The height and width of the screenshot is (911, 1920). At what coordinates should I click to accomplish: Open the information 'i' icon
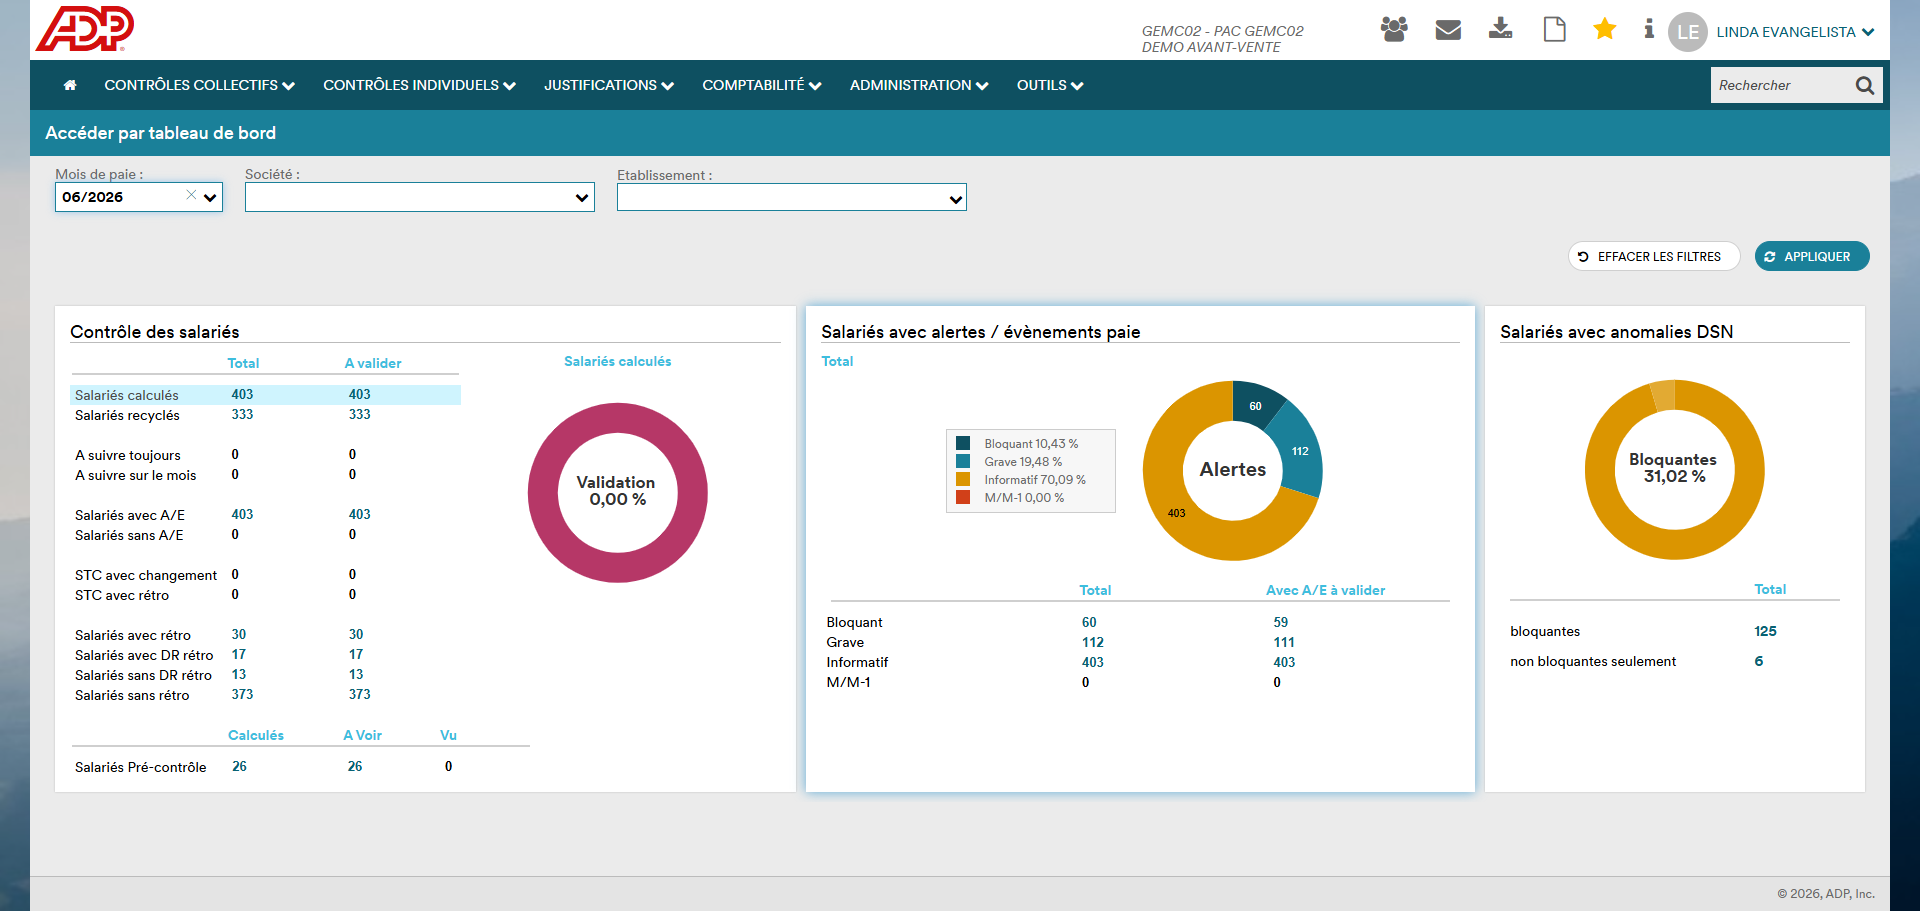(1649, 29)
